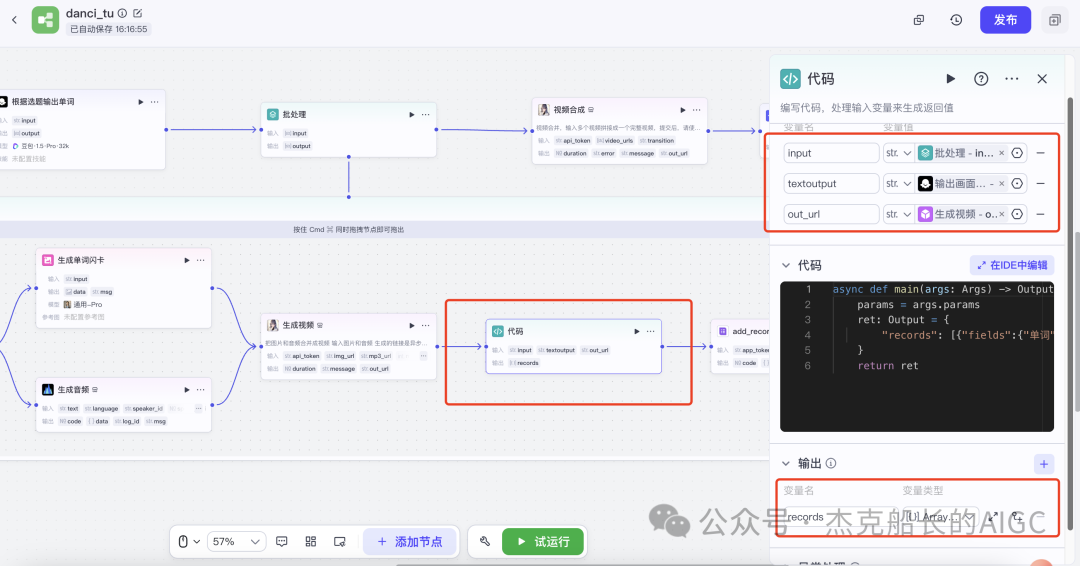This screenshot has height=566, width=1080.
Task: Run the 视频合成 node
Action: tap(683, 110)
